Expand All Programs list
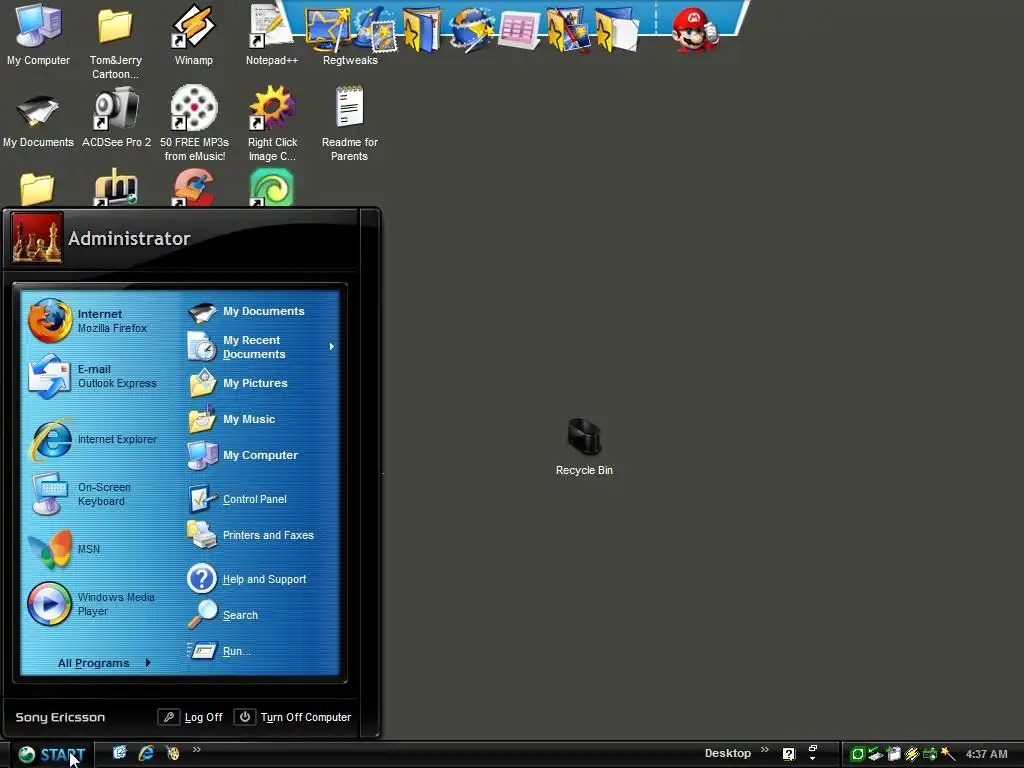This screenshot has height=768, width=1024. pyautogui.click(x=104, y=663)
